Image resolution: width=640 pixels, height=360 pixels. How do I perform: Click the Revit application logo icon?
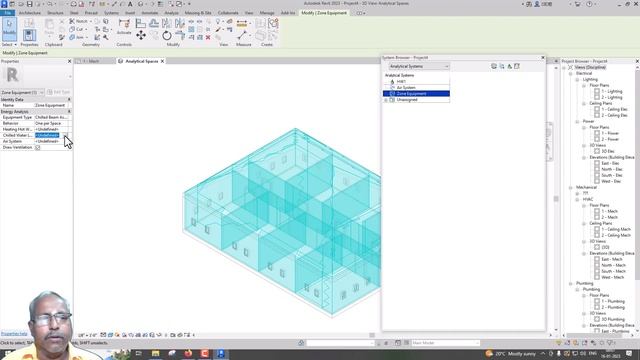(4, 4)
